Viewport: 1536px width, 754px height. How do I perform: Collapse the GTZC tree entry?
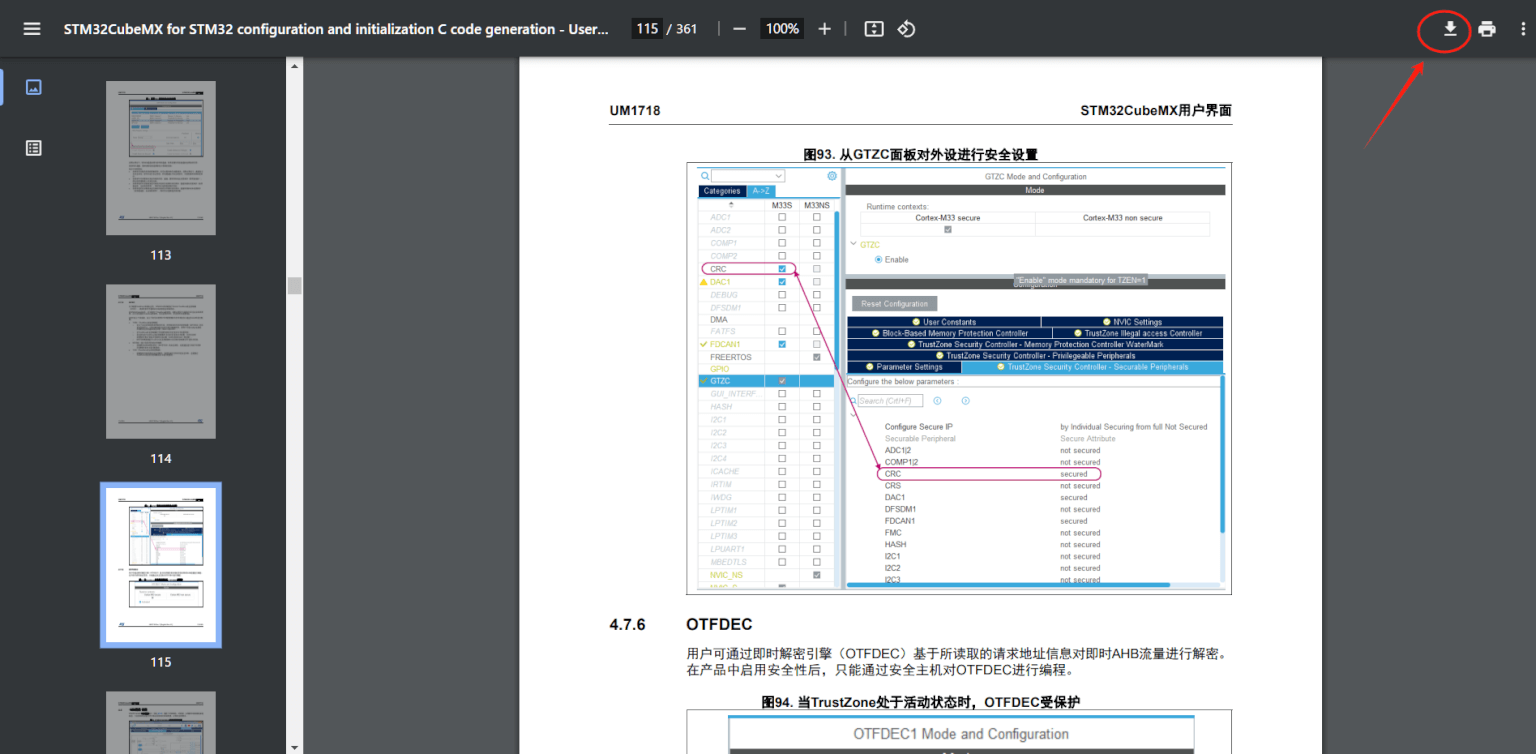(853, 244)
